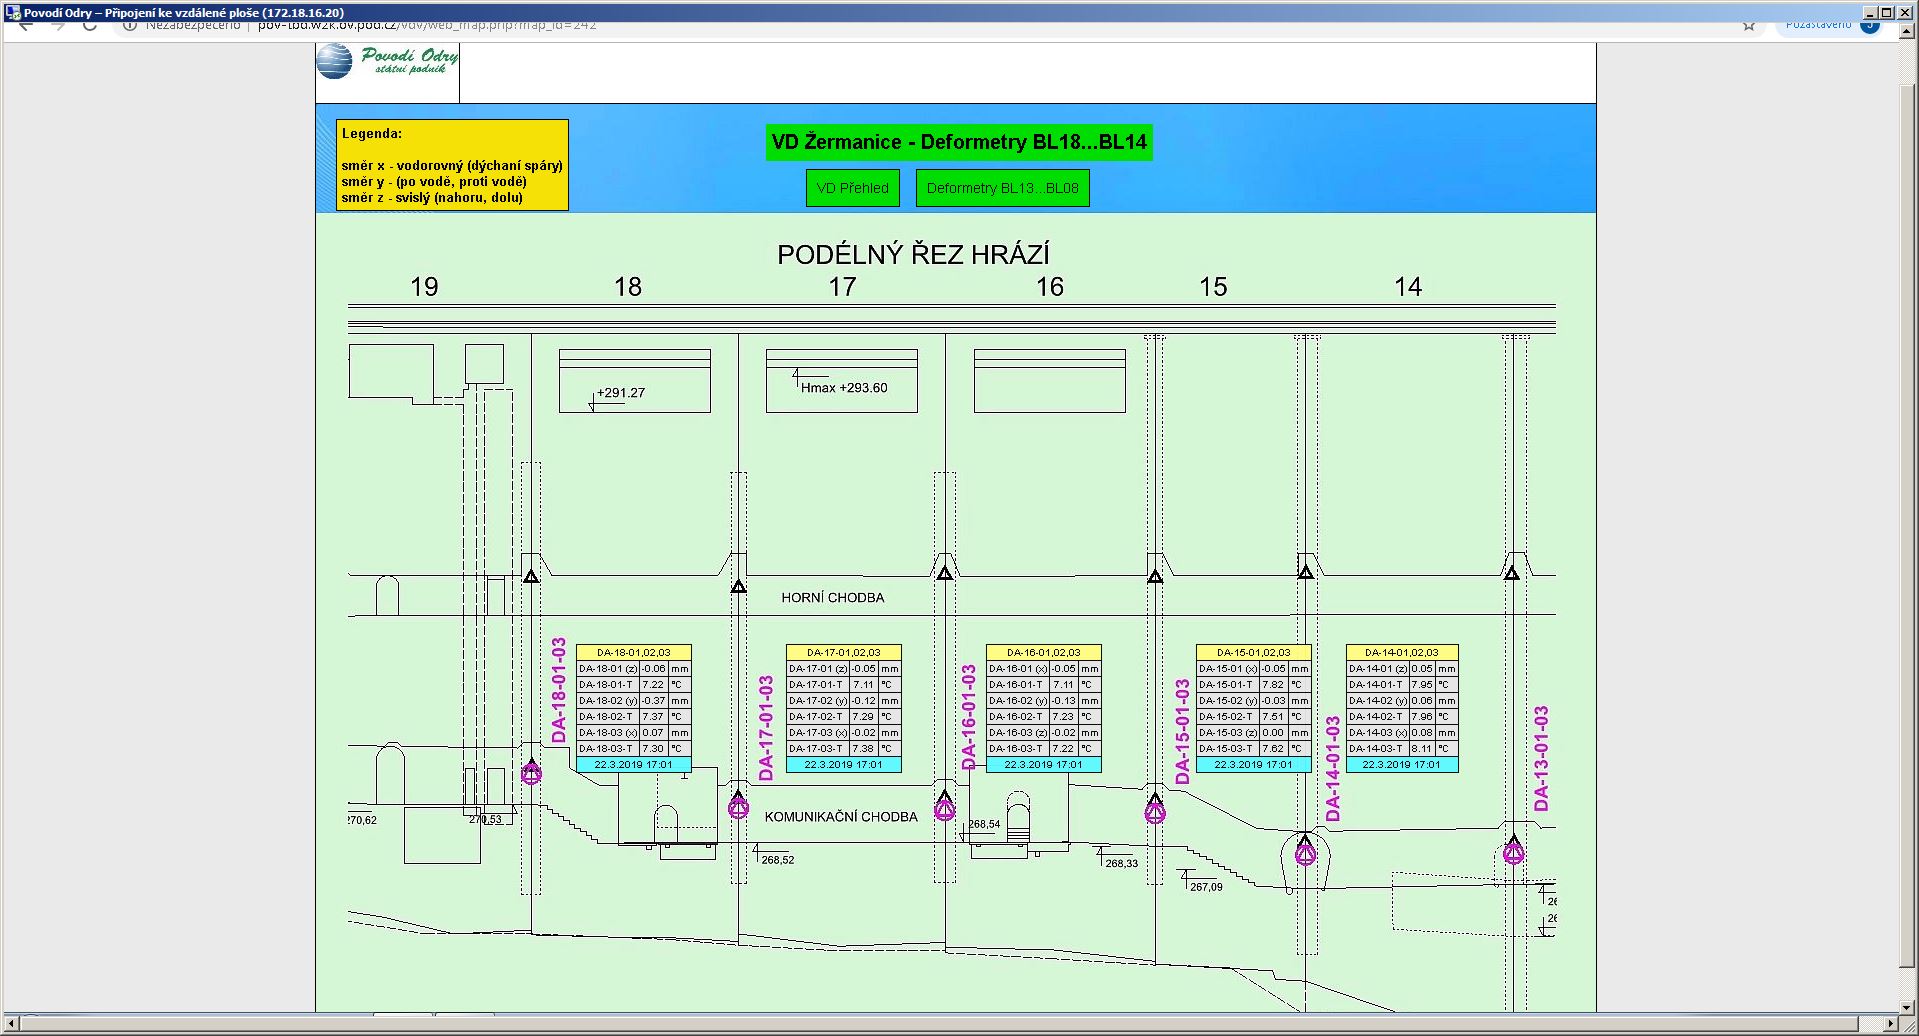Click the vertical magenta label DA-16-01-03
This screenshot has height=1036, width=1919.
click(968, 717)
